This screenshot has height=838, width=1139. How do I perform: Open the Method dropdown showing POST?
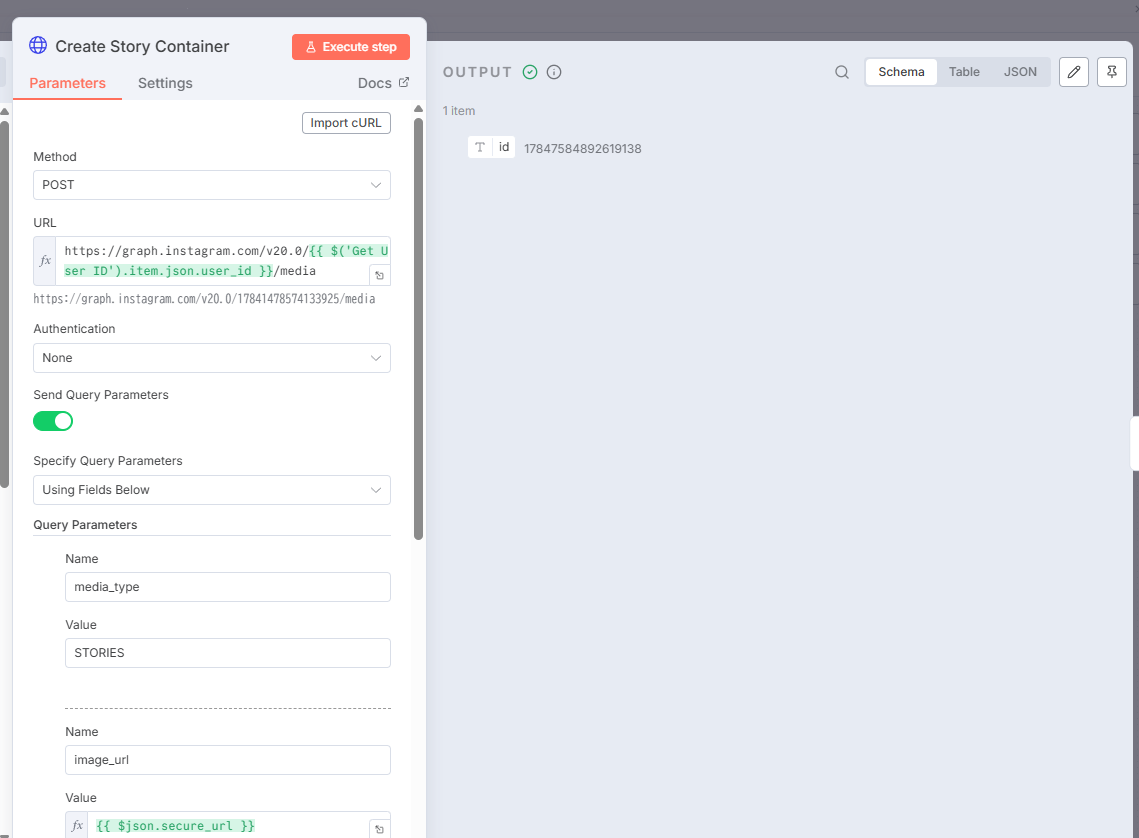[x=211, y=185]
